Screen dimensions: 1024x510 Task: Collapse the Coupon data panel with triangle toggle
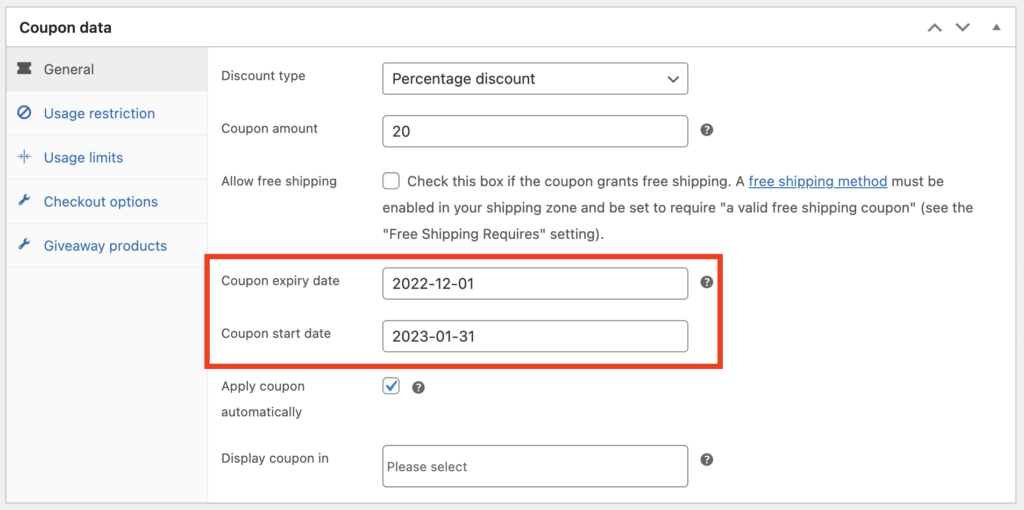pos(996,27)
